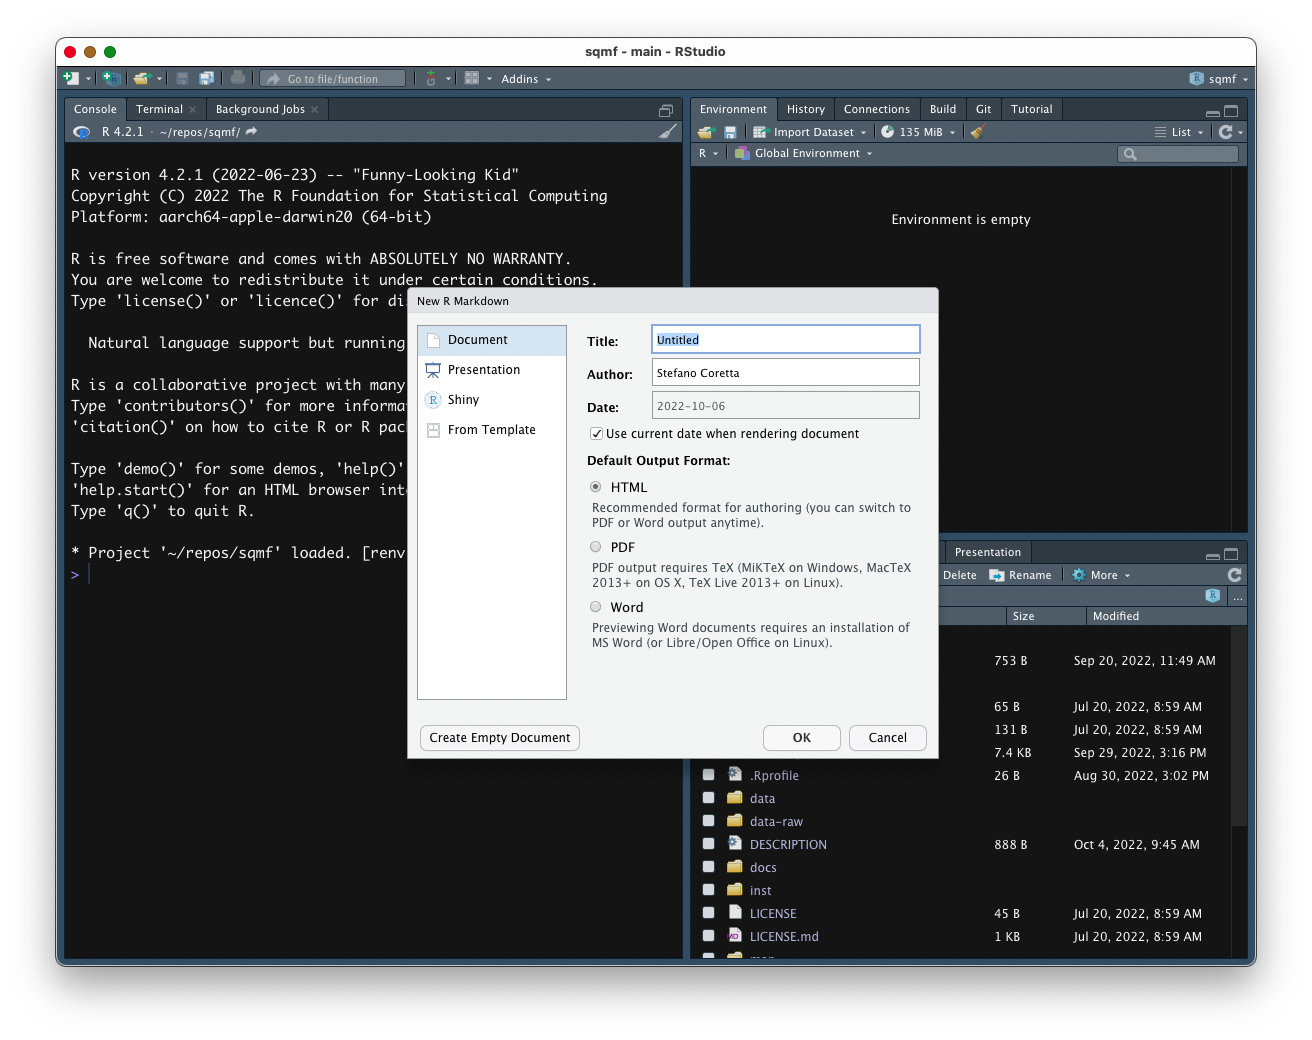Image resolution: width=1312 pixels, height=1040 pixels.
Task: Select From Template in New R Markdown list
Action: pyautogui.click(x=492, y=430)
